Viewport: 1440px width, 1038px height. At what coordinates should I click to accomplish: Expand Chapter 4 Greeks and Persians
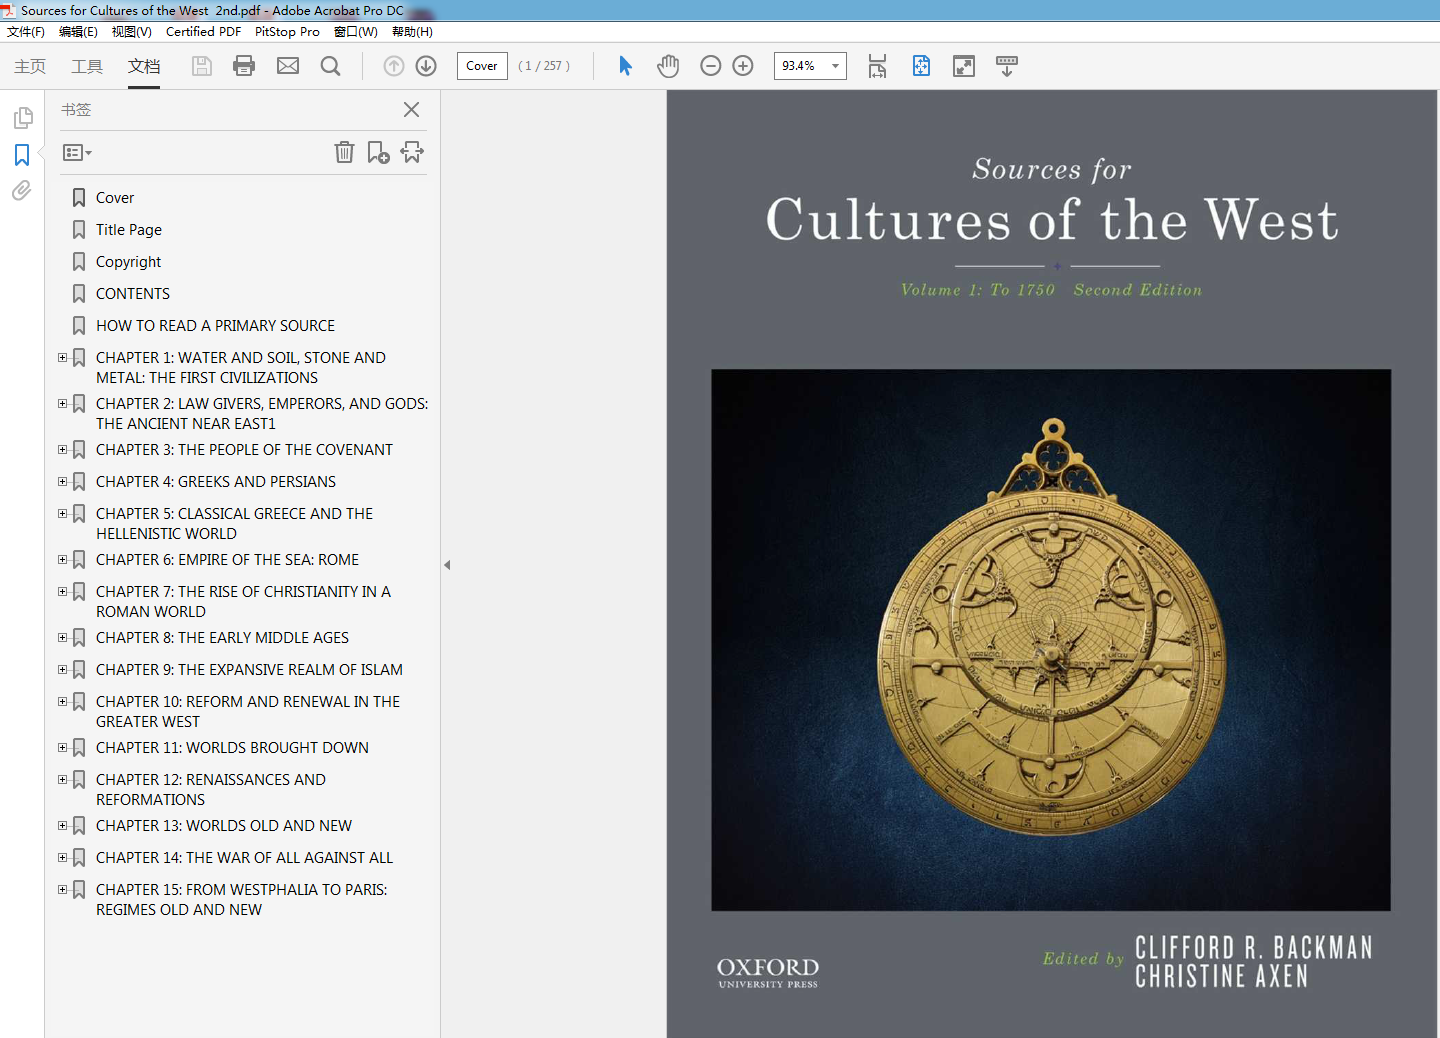62,481
